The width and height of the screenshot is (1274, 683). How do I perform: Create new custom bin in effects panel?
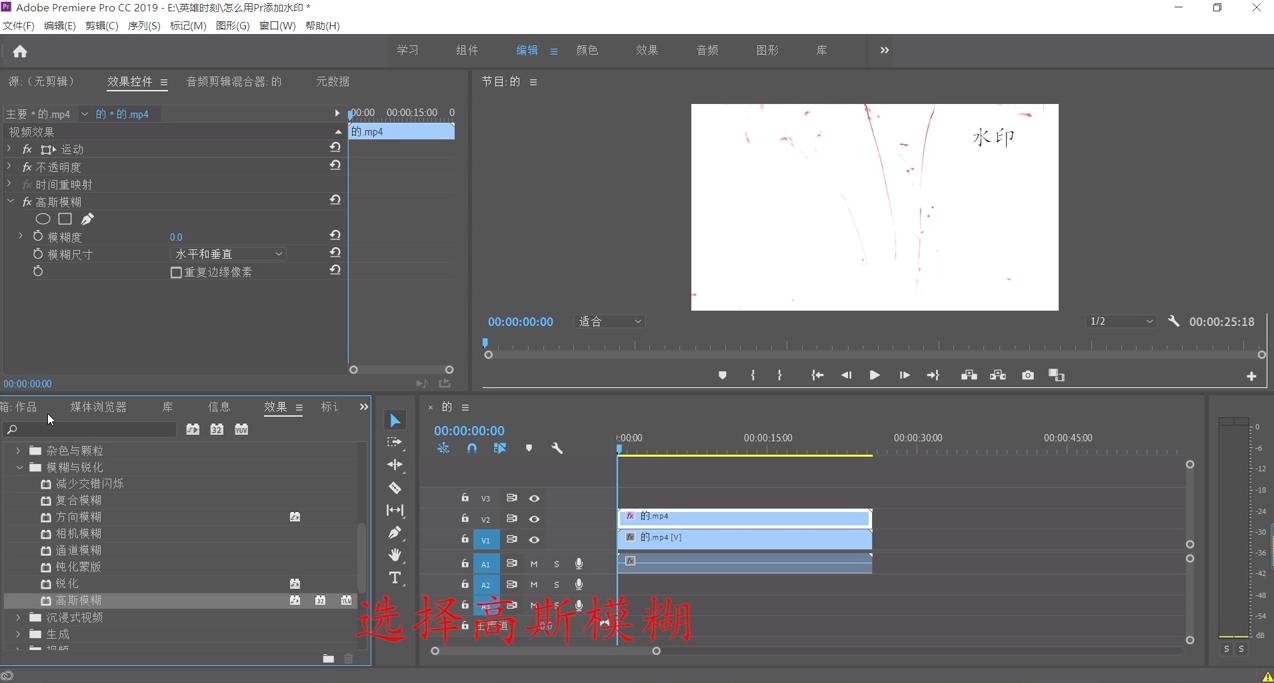(x=328, y=659)
